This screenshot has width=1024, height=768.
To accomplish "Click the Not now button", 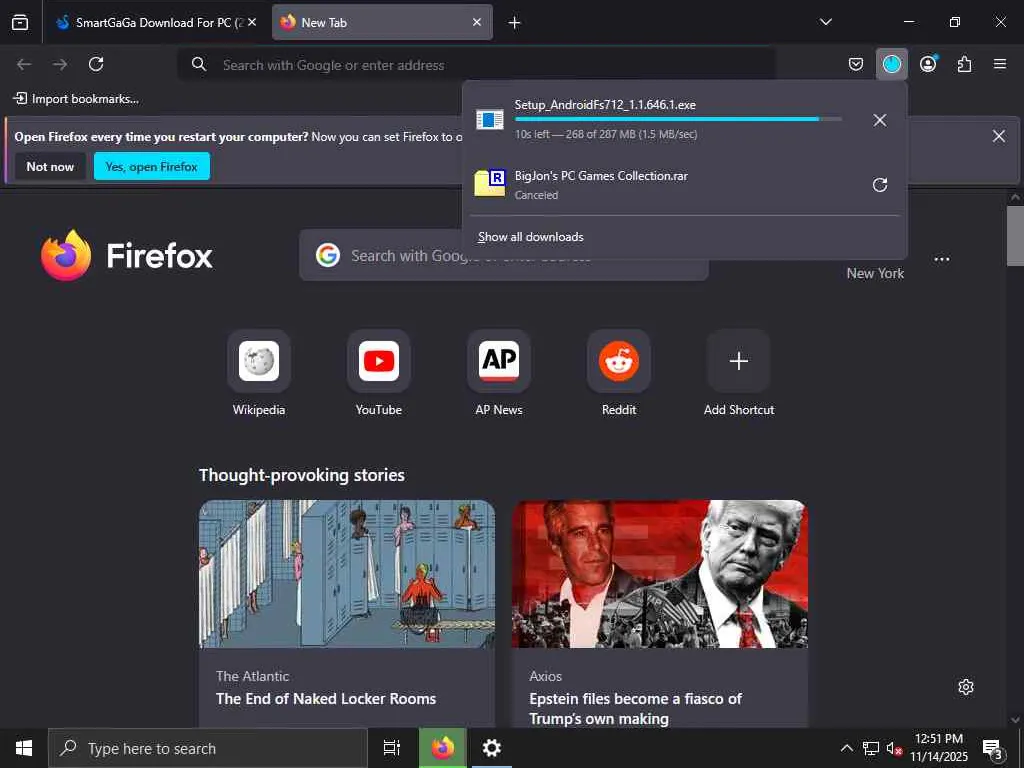I will 50,167.
